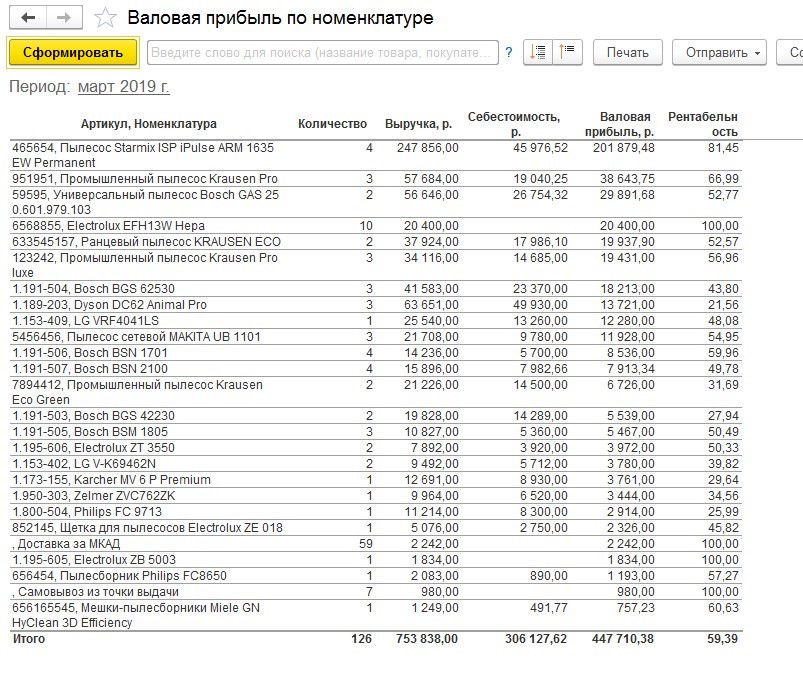Click the back navigation arrow

[x=28, y=18]
